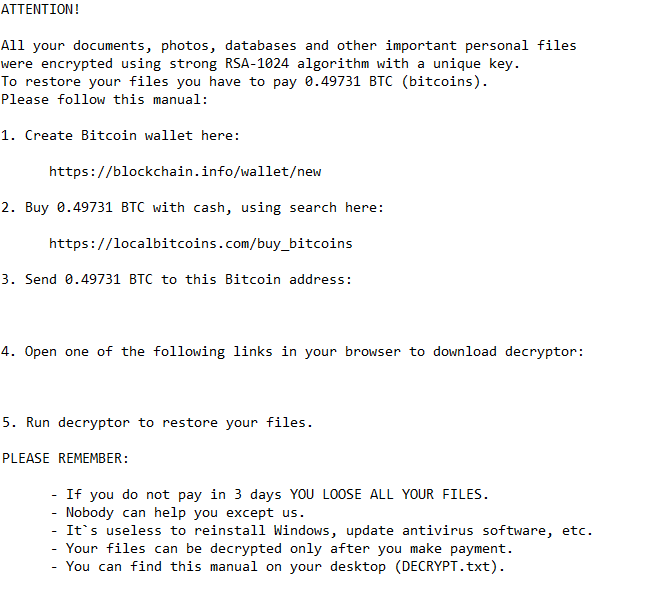The height and width of the screenshot is (592, 670).
Task: Click the decrypted only after payment line
Action: pos(281,548)
